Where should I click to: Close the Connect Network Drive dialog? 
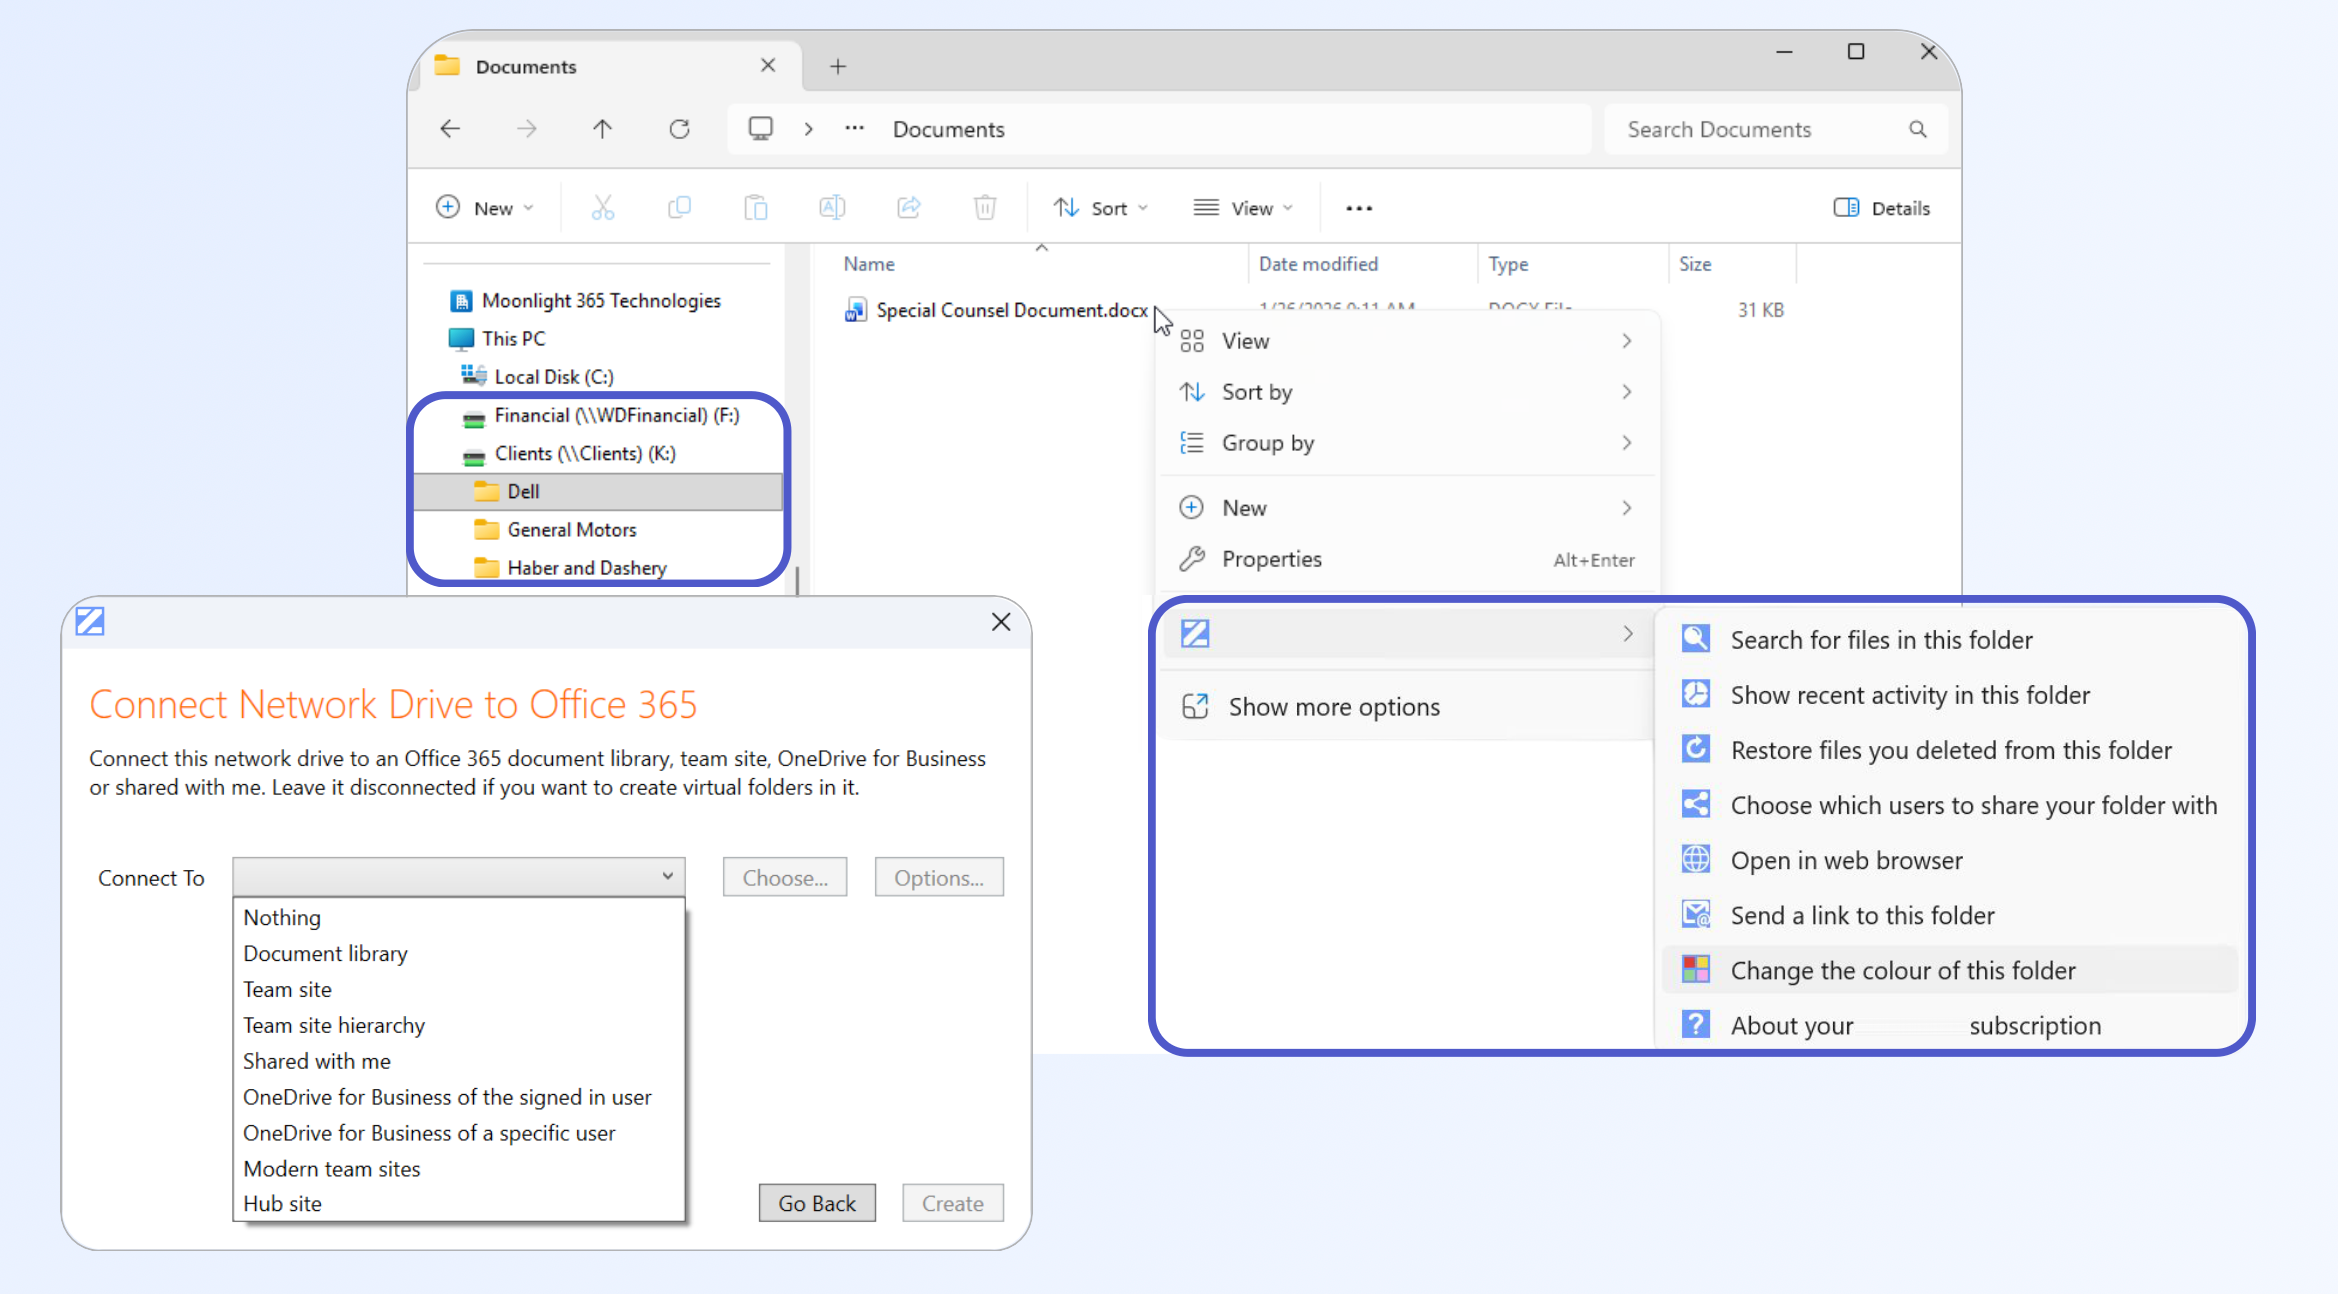1001,622
